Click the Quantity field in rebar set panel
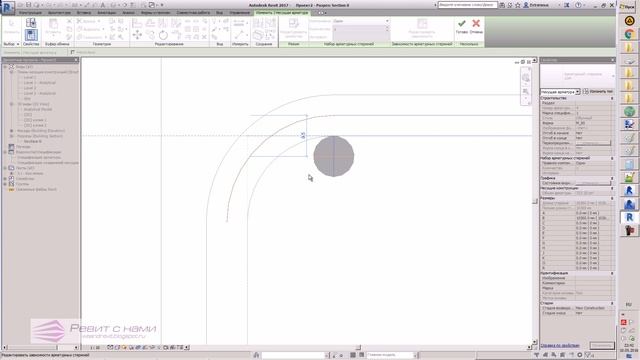640x360 pixels. 361,29
